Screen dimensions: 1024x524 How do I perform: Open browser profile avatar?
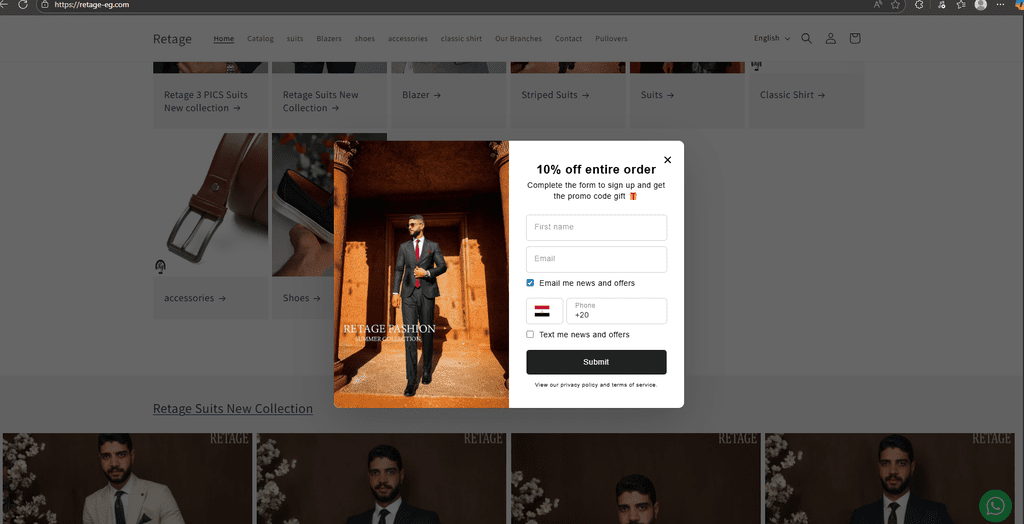(x=980, y=5)
